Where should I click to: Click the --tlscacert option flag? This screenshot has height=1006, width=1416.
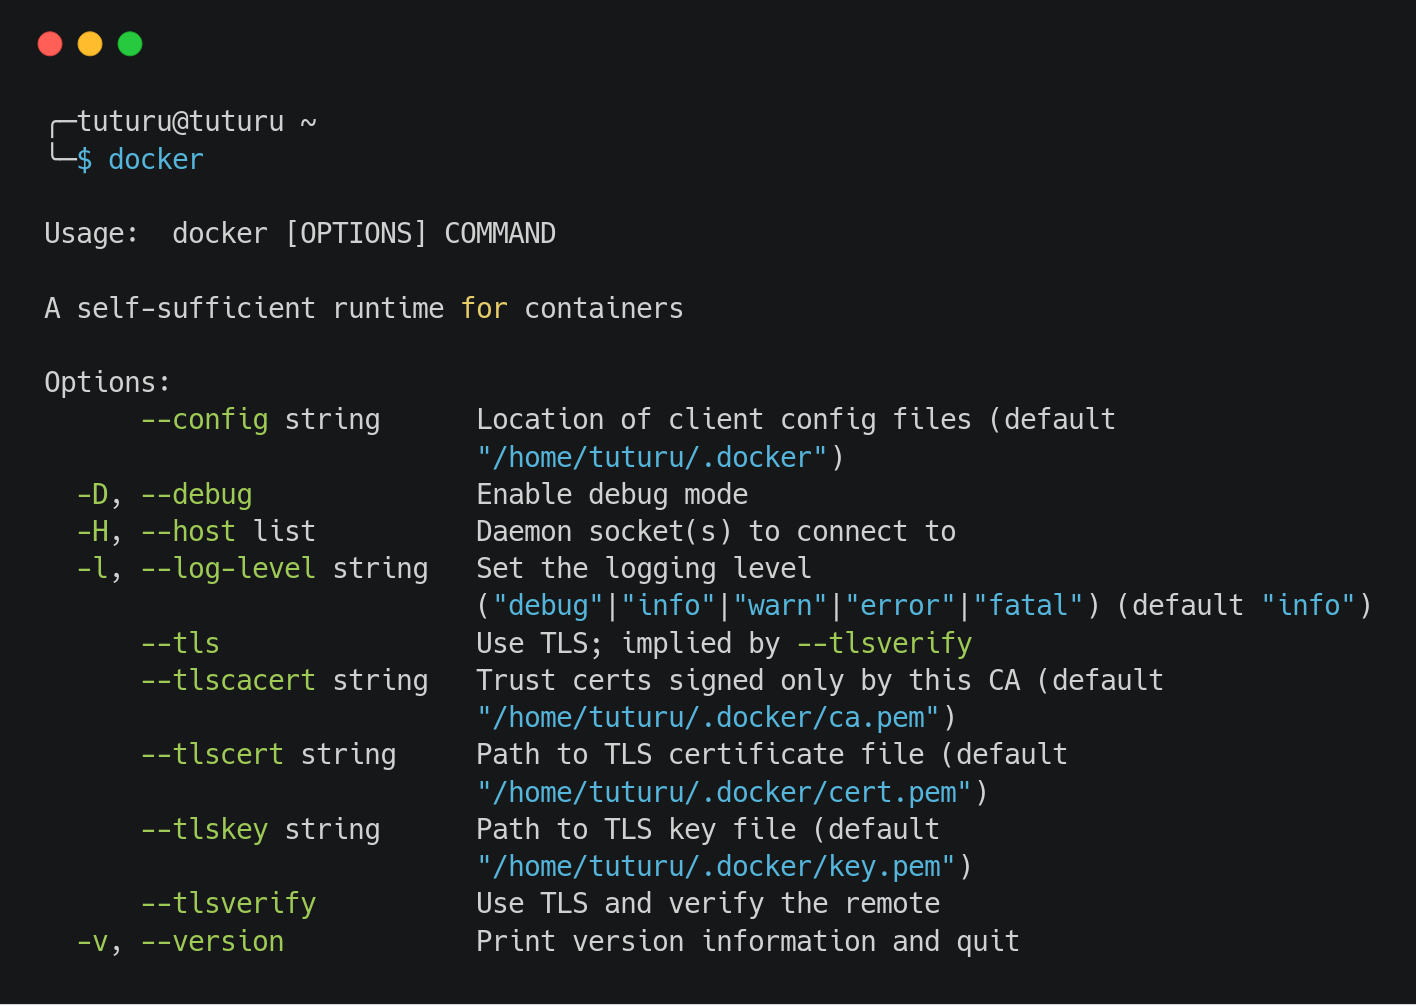tap(228, 681)
